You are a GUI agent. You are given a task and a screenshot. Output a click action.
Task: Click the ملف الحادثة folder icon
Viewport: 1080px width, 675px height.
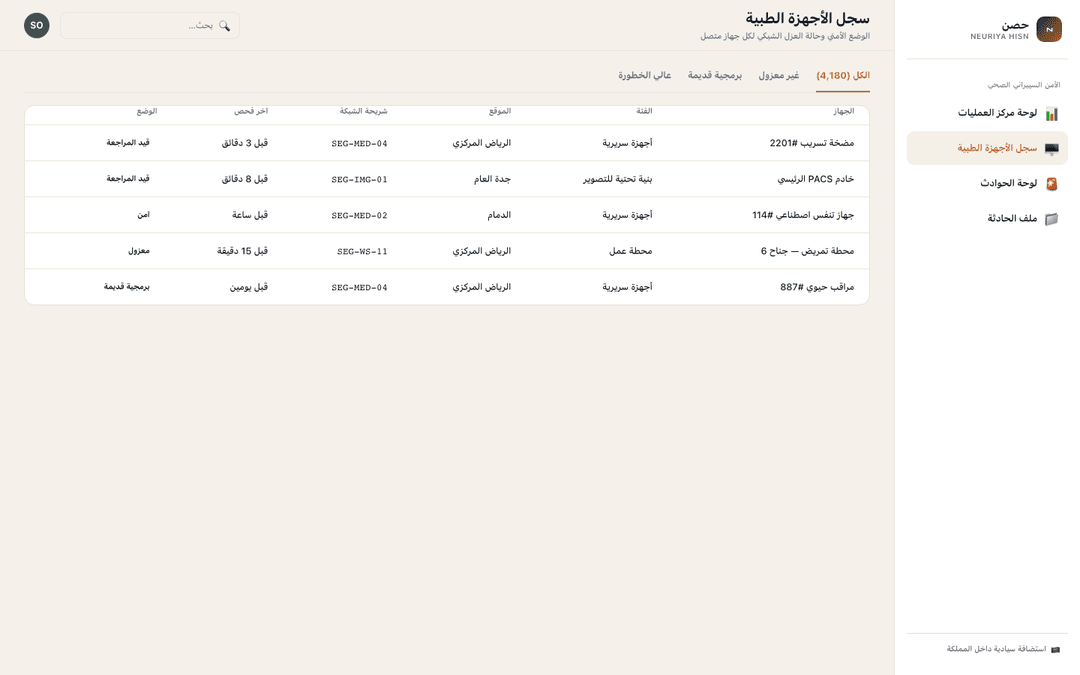tap(1052, 219)
